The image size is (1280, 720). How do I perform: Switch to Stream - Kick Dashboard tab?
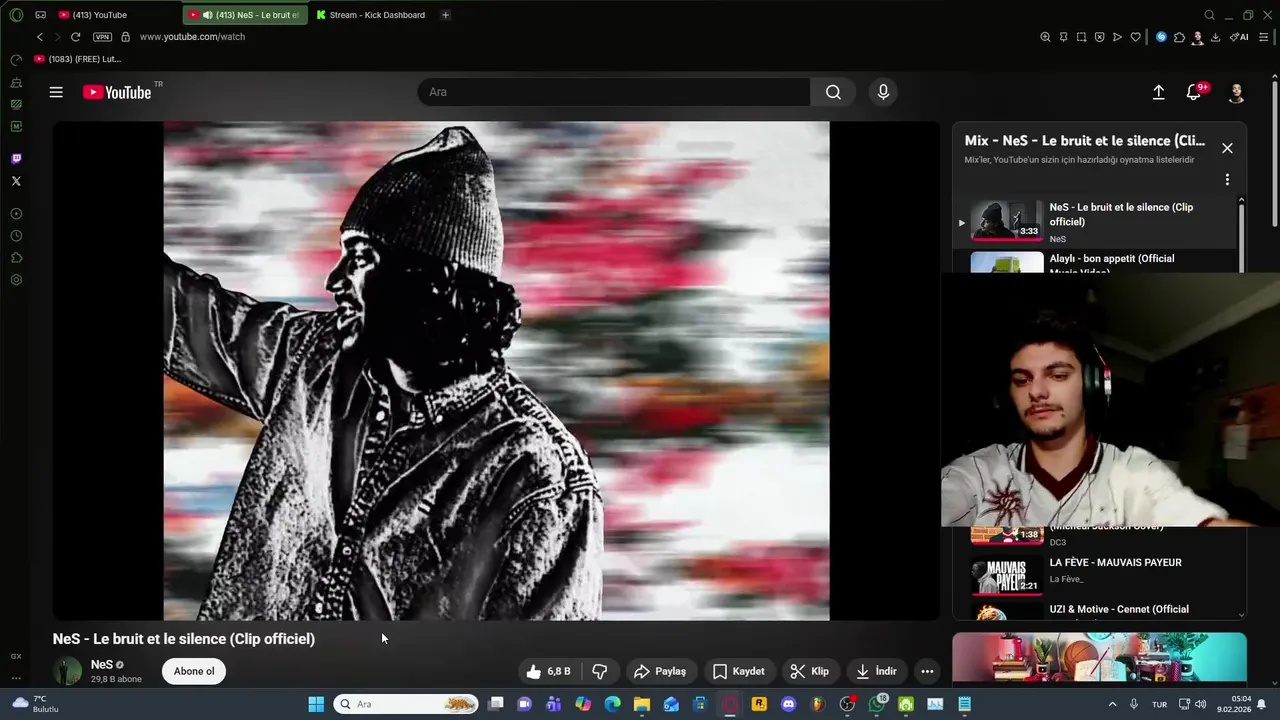(372, 15)
